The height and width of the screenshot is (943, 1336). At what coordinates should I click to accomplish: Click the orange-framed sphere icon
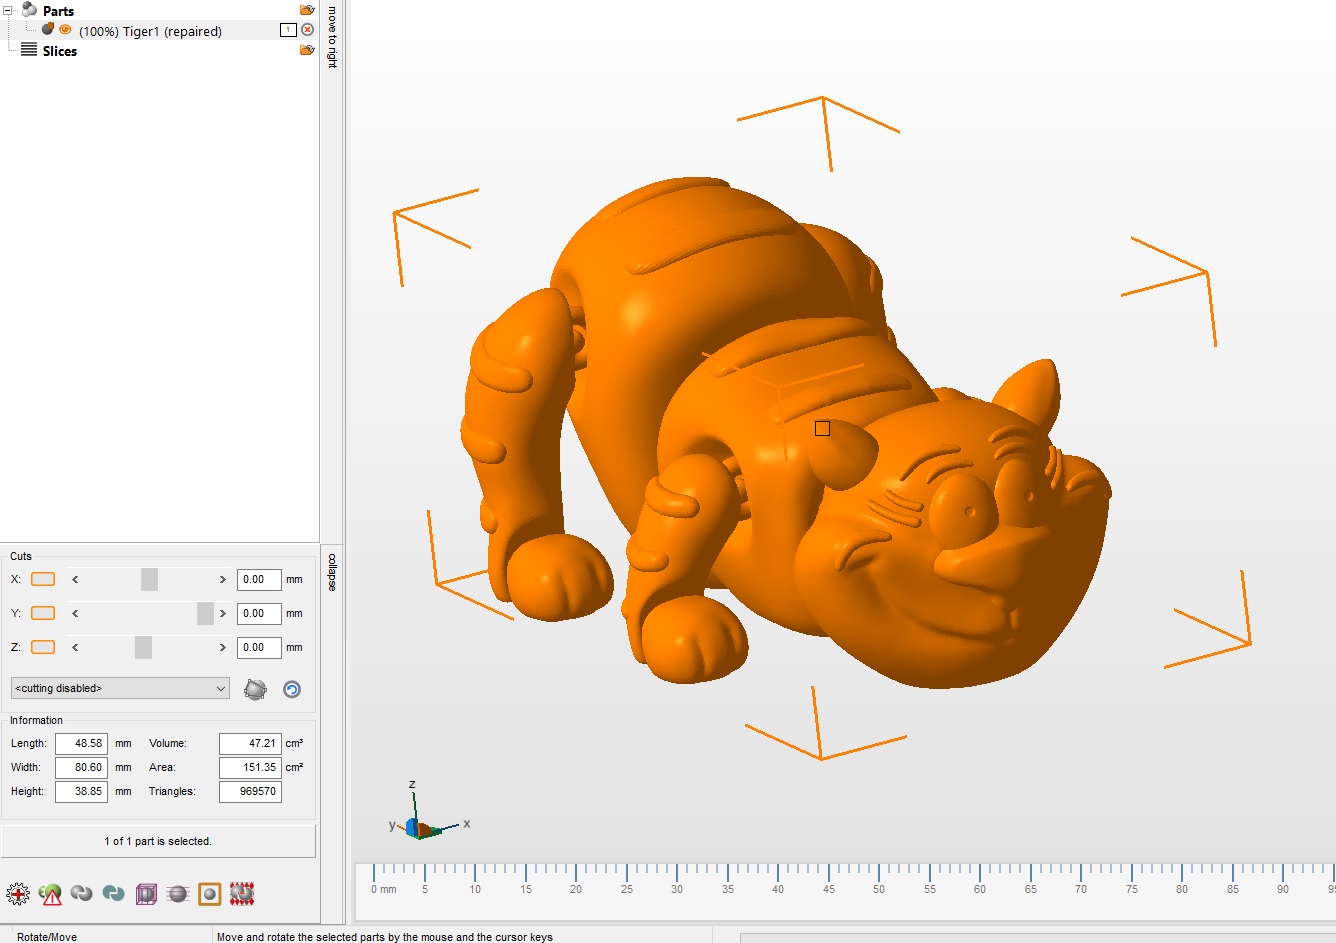tap(210, 894)
